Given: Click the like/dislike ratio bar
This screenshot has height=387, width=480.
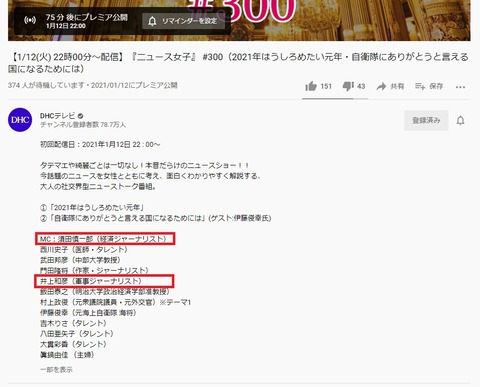Looking at the screenshot, I should pyautogui.click(x=335, y=99).
